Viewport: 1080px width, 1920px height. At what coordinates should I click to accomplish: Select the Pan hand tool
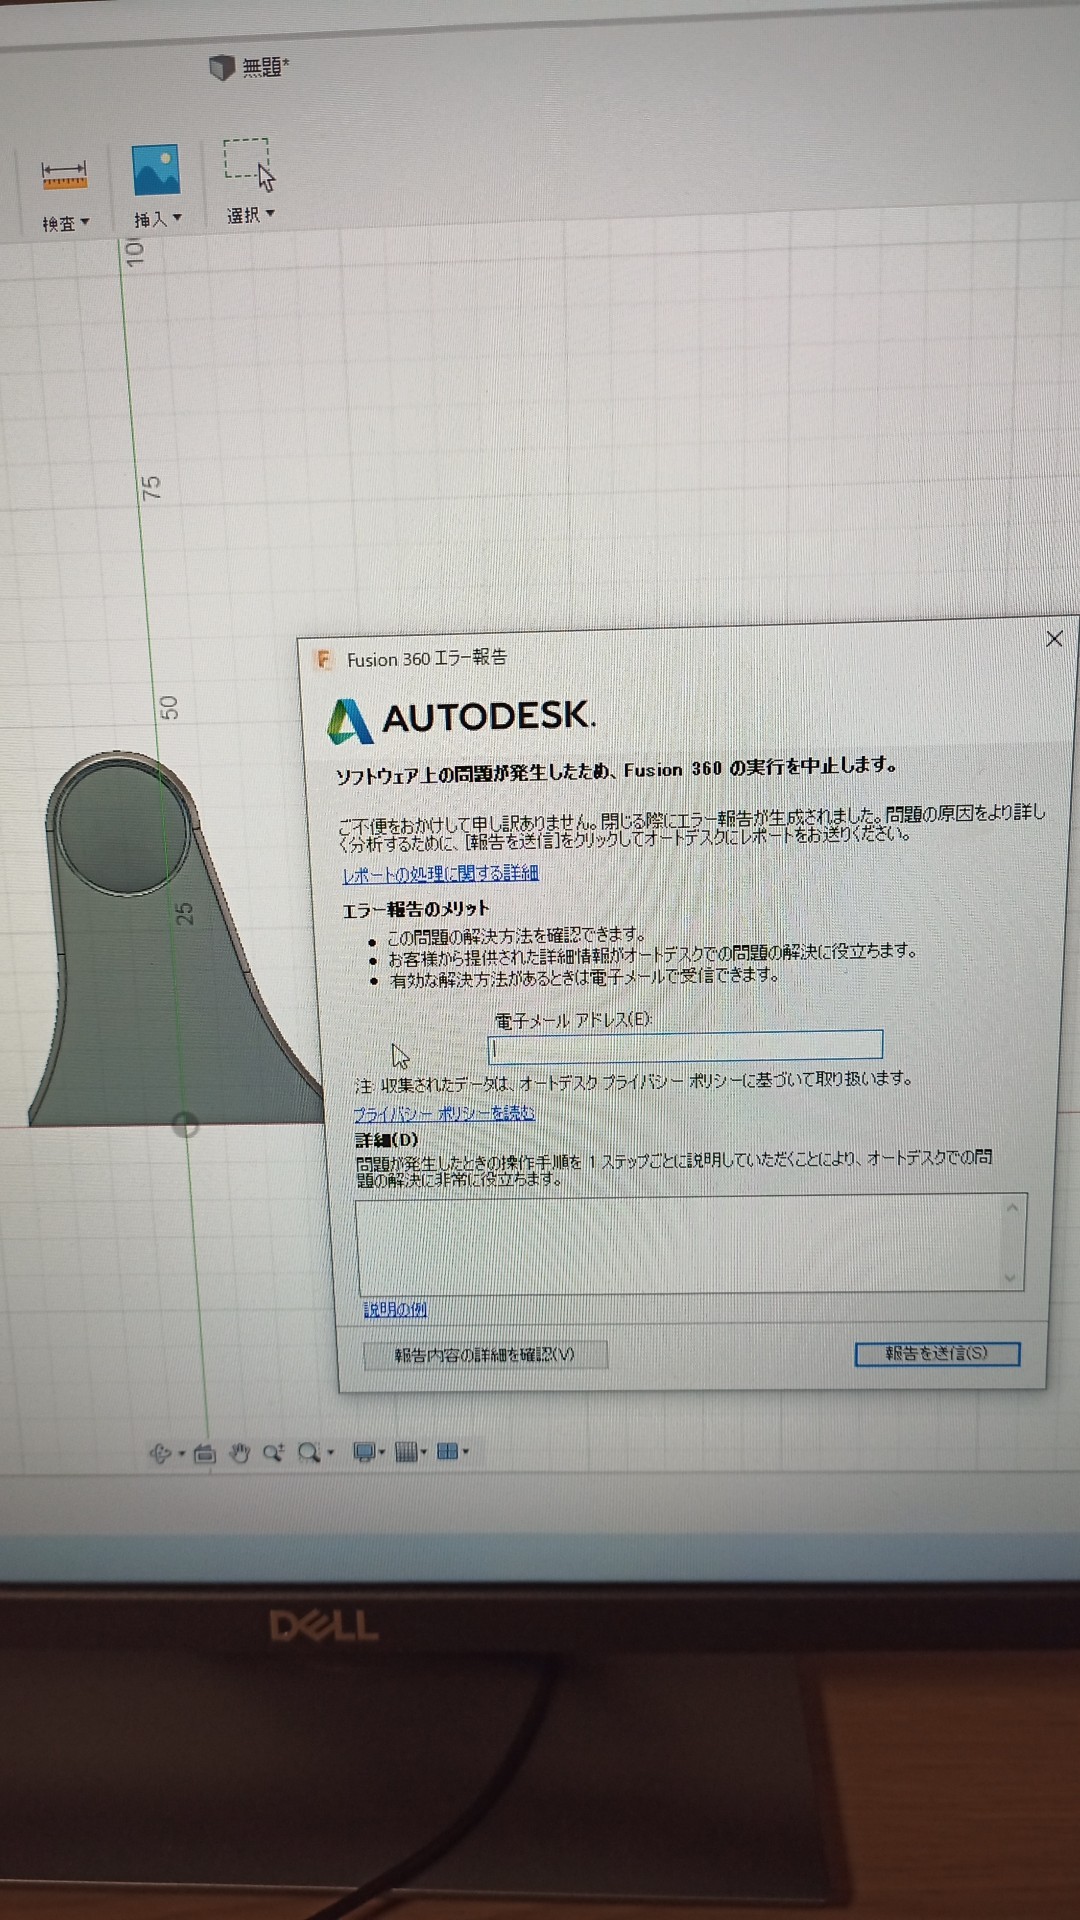240,1453
